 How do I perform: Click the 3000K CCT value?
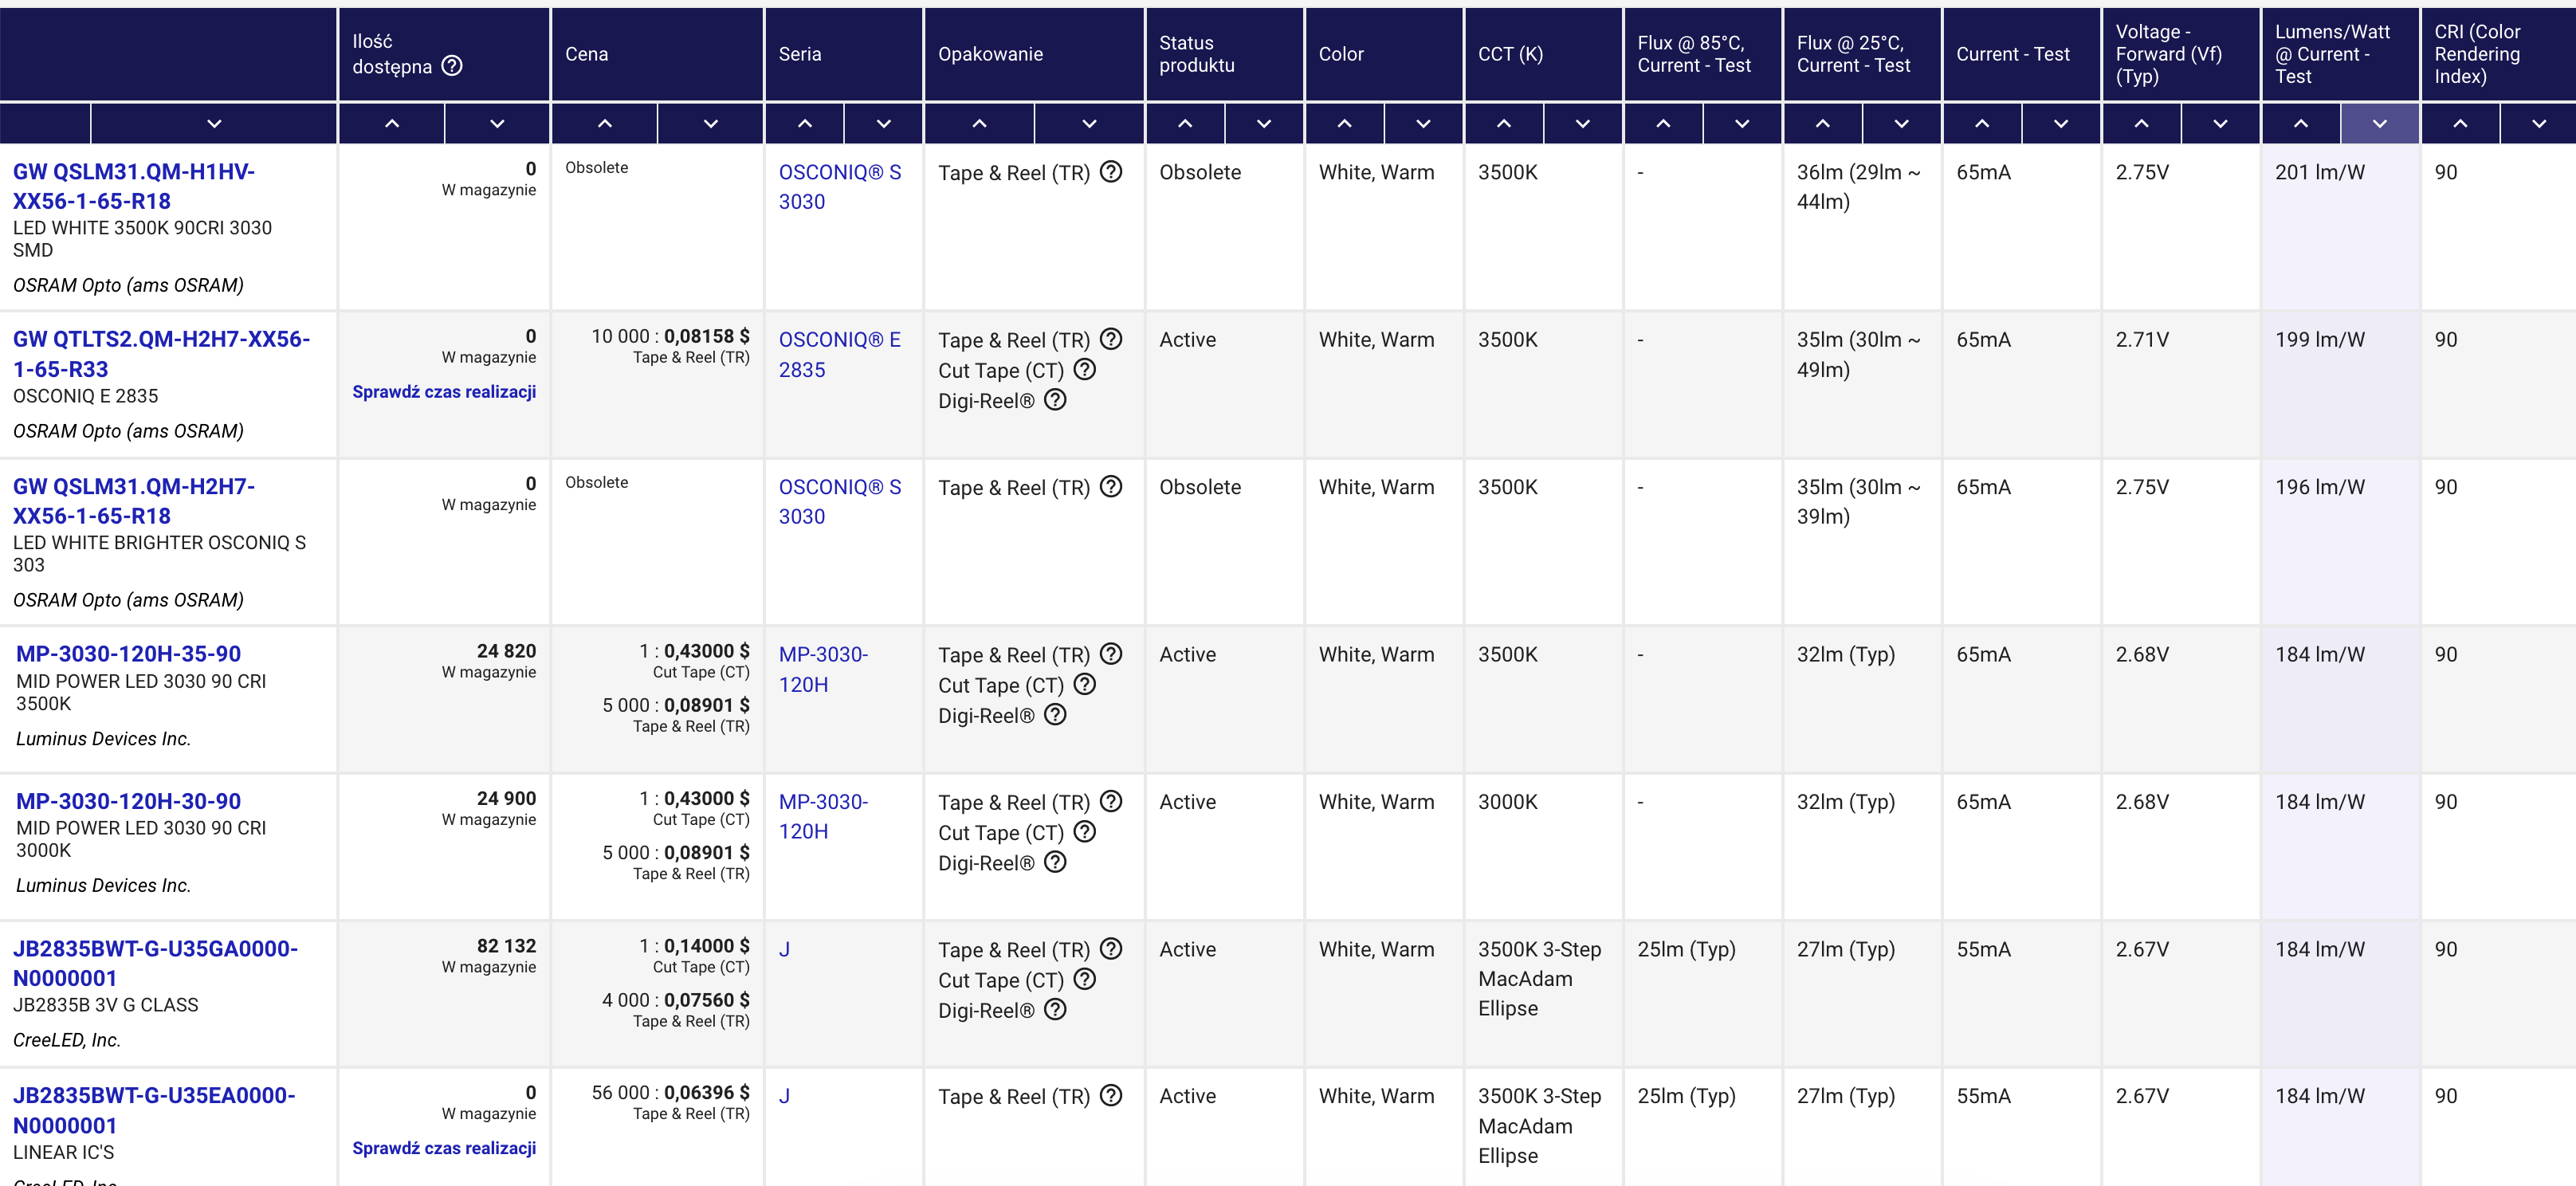click(1508, 802)
